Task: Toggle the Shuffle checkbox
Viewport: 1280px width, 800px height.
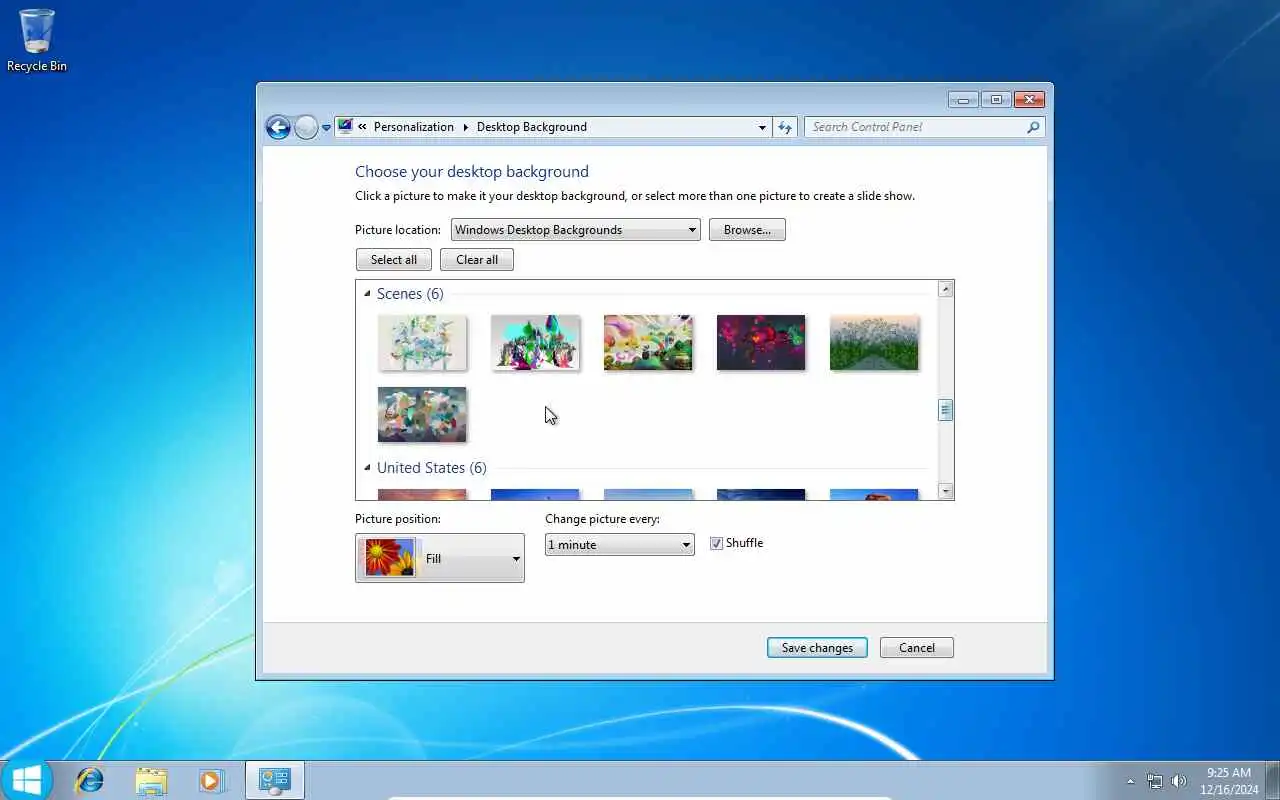Action: pyautogui.click(x=716, y=543)
